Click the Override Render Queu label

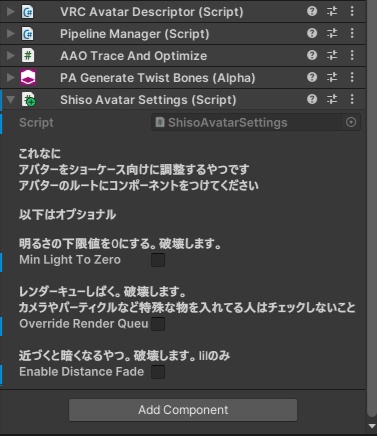[84, 324]
